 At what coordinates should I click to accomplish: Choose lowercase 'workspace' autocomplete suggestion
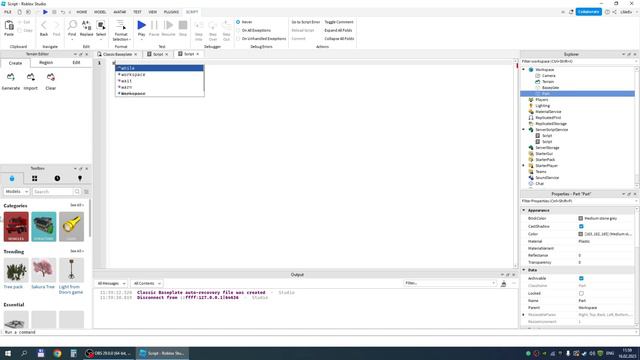tap(160, 75)
